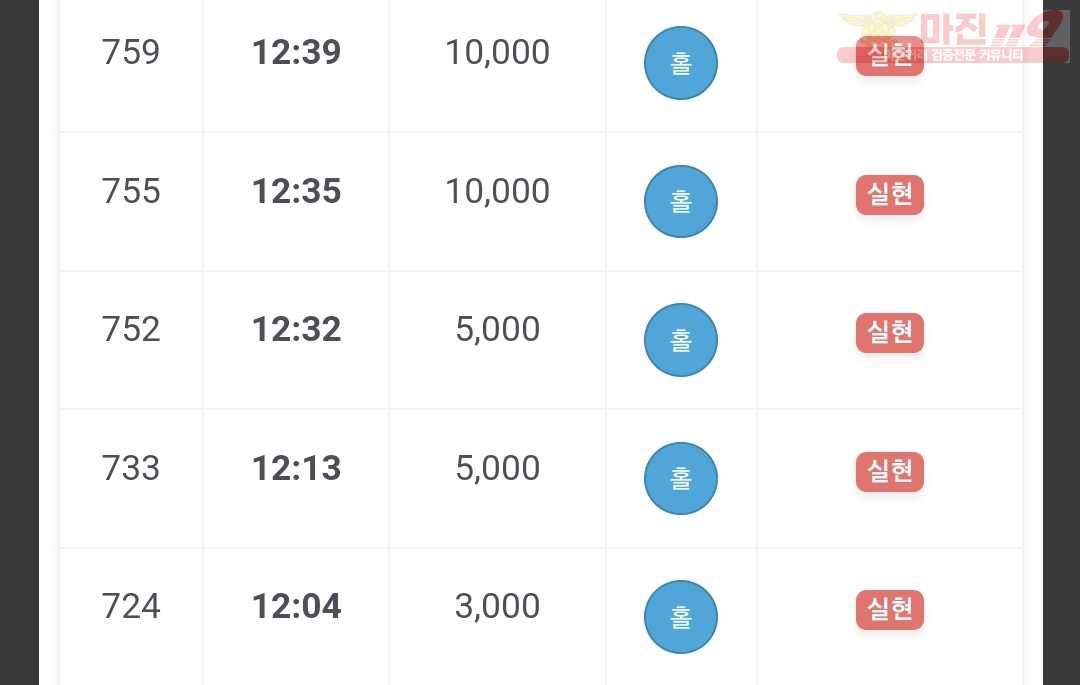Viewport: 1080px width, 685px height.
Task: Click the 5,000 amount in row 733
Action: pos(497,468)
